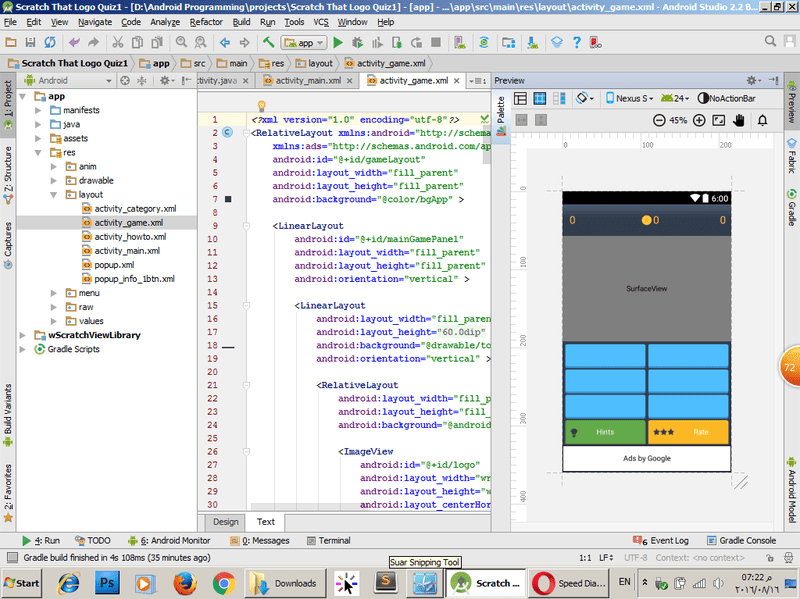Click the Make Project hammer icon
The image size is (800, 599).
[269, 43]
